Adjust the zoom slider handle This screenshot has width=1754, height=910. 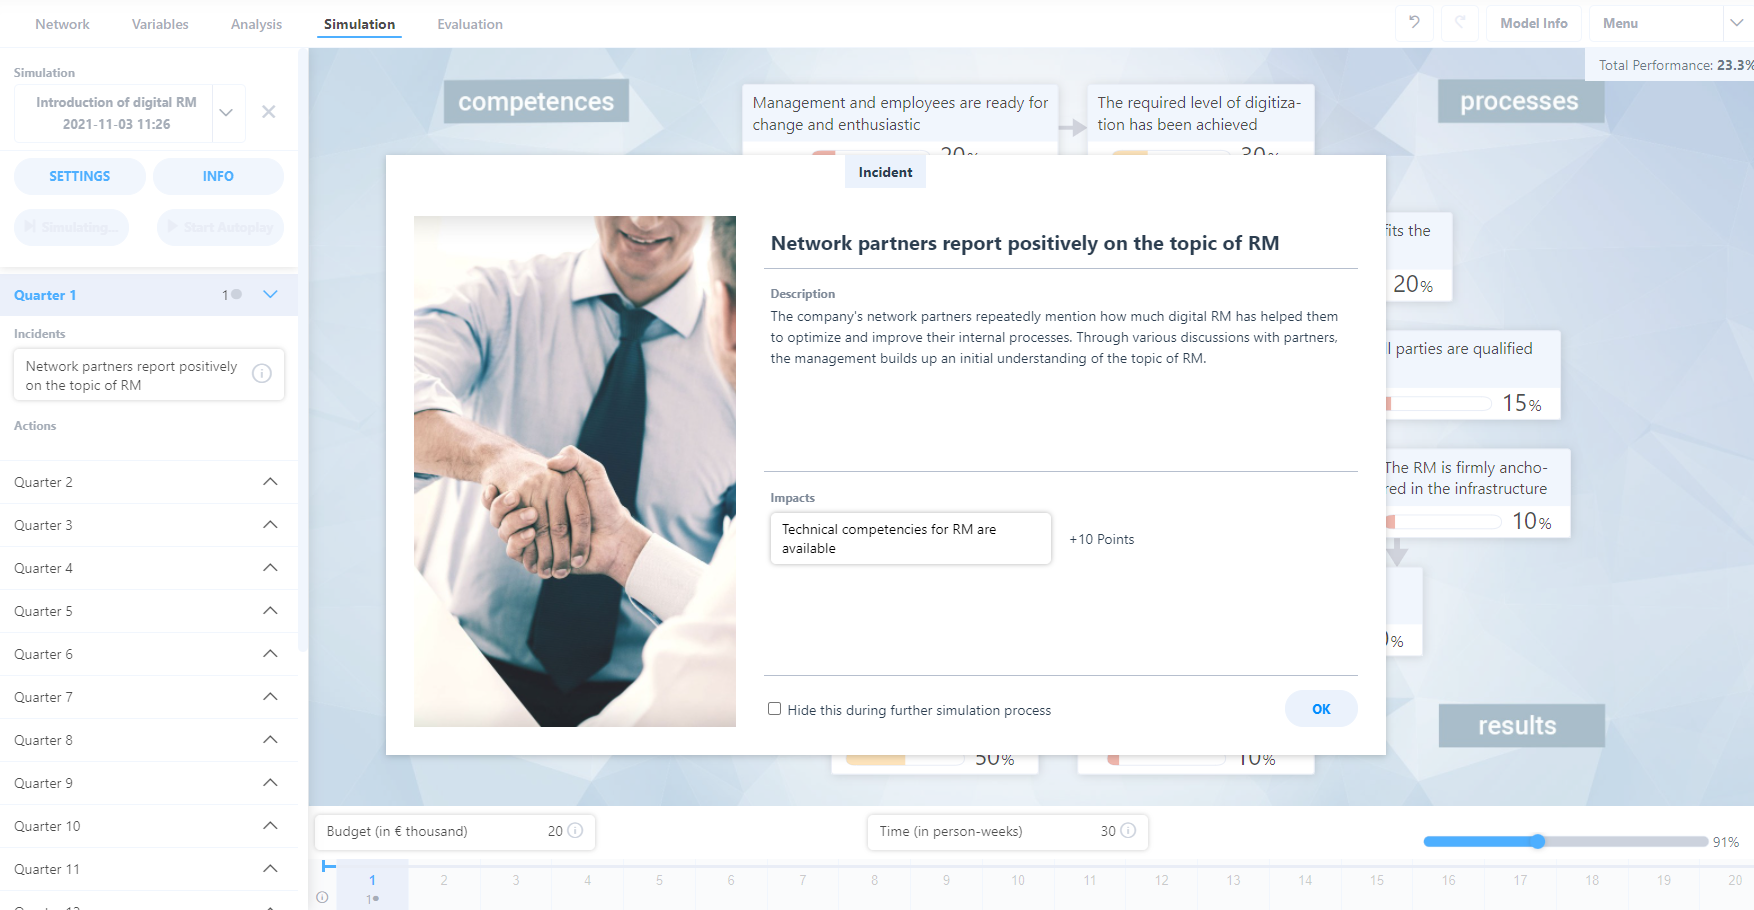click(1538, 842)
